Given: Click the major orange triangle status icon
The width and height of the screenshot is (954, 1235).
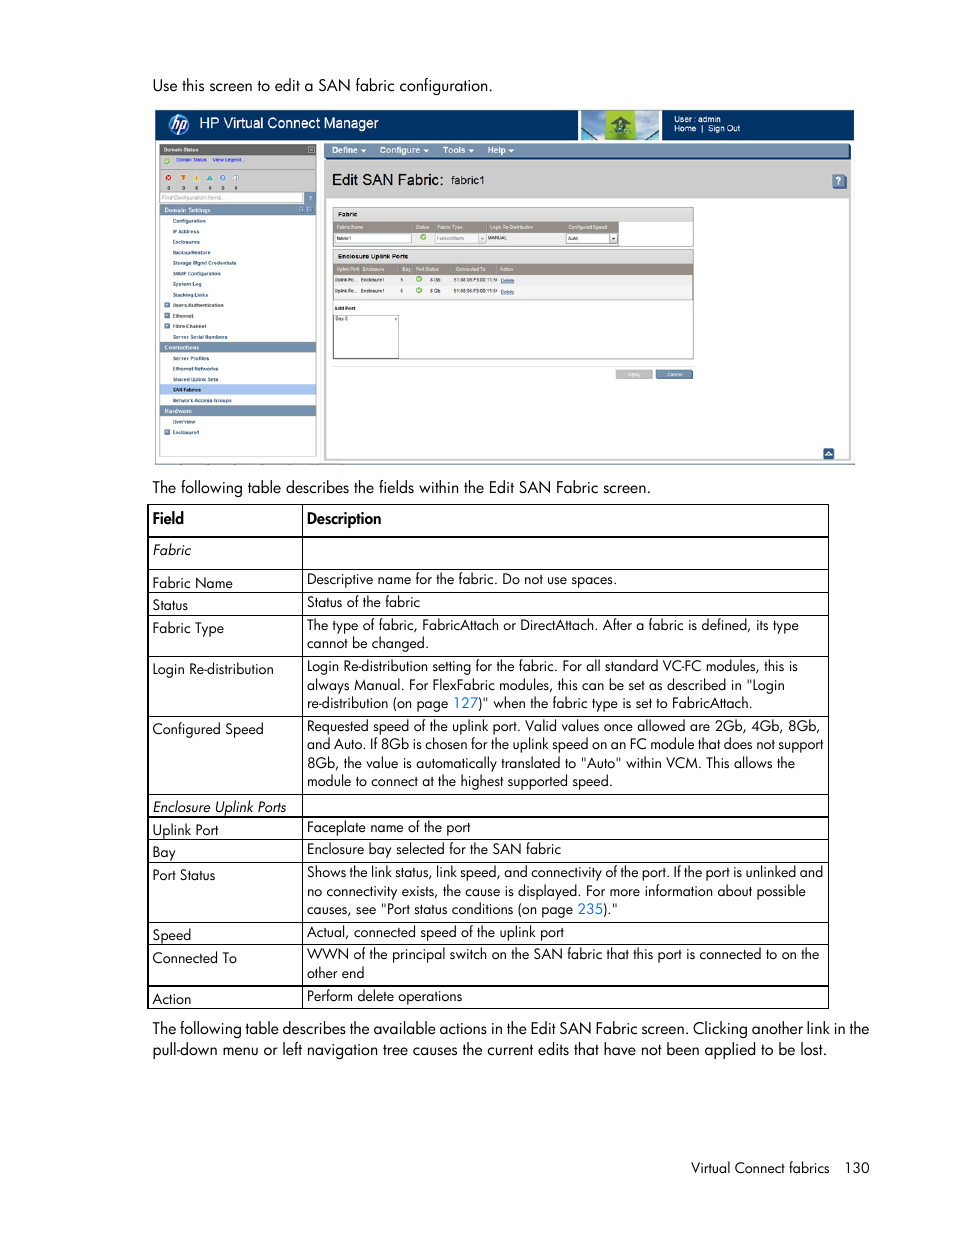Looking at the screenshot, I should [183, 178].
